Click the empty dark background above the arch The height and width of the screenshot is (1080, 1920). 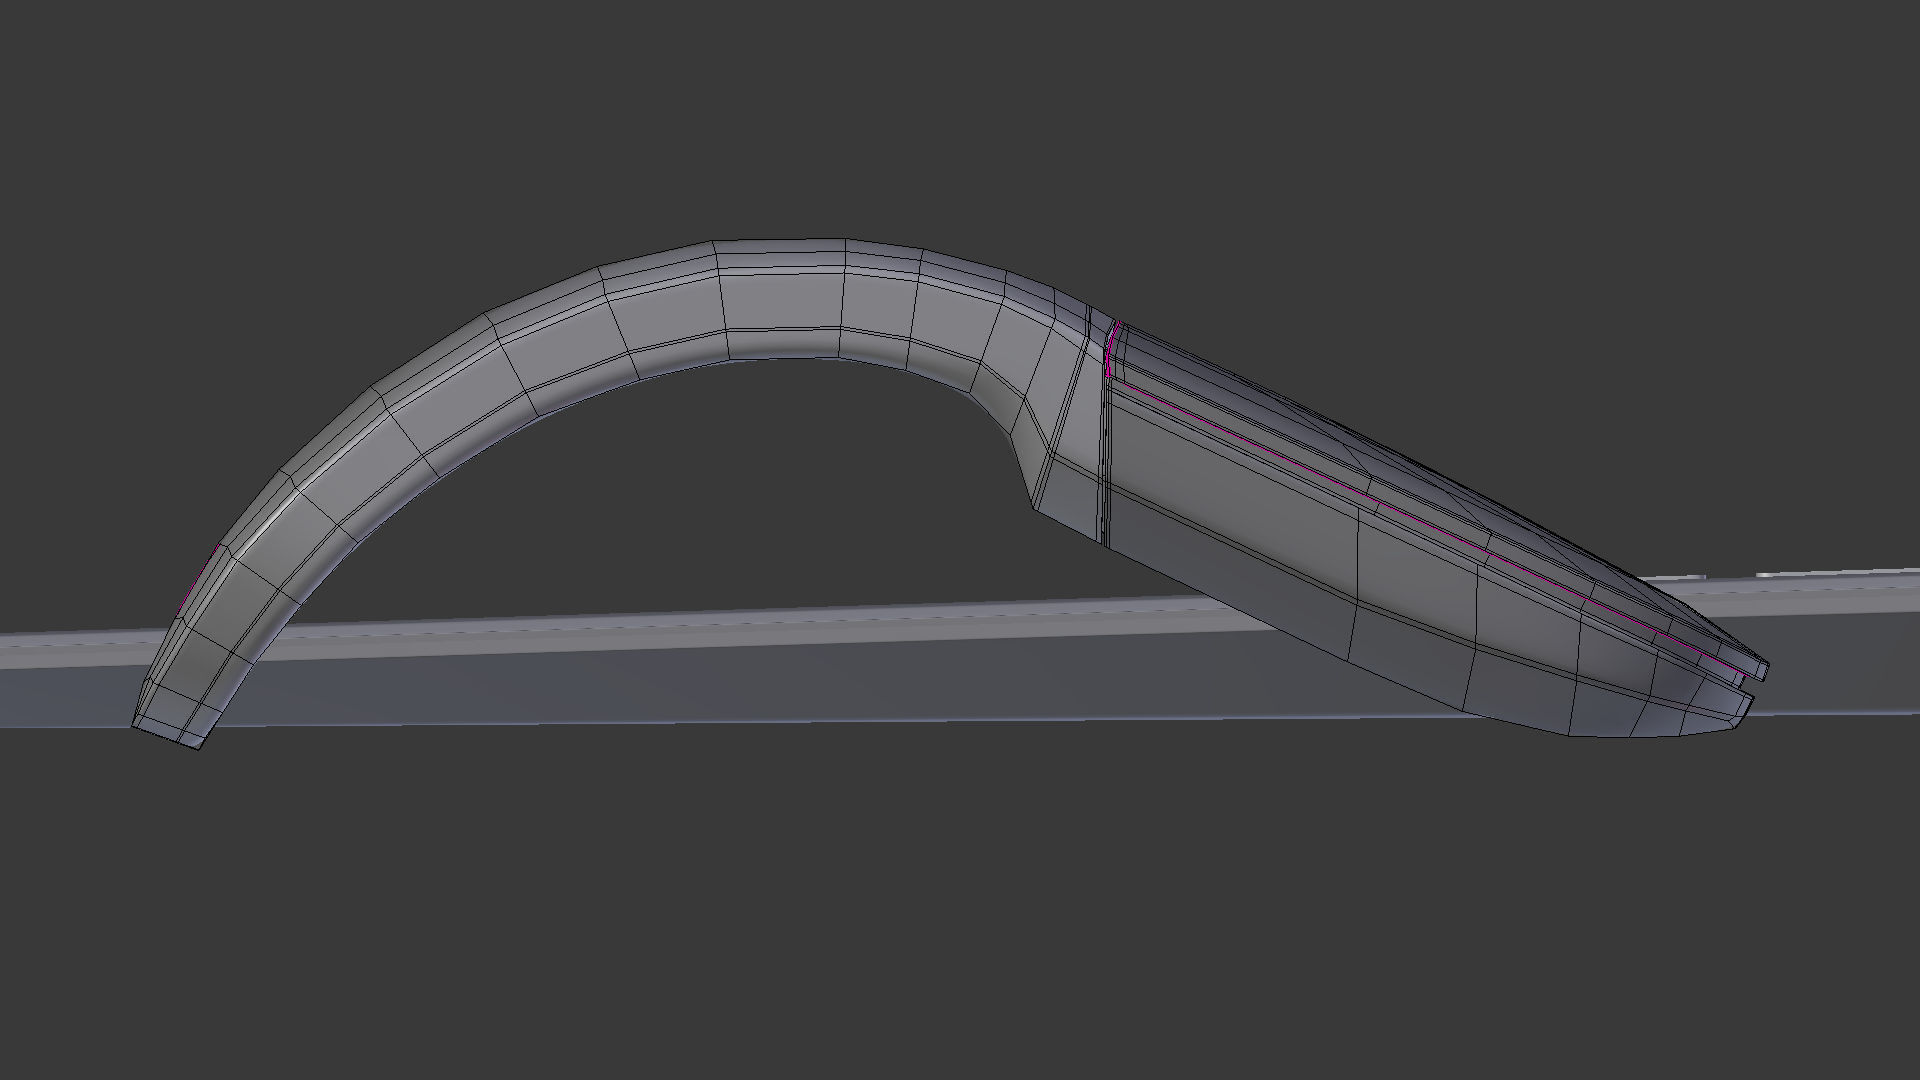(780, 120)
